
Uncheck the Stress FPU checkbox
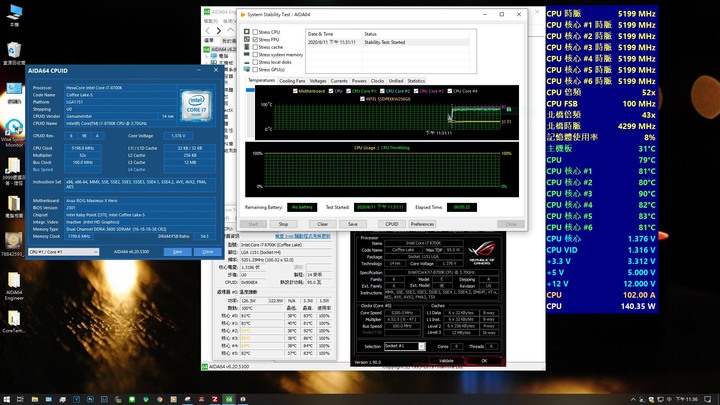255,39
